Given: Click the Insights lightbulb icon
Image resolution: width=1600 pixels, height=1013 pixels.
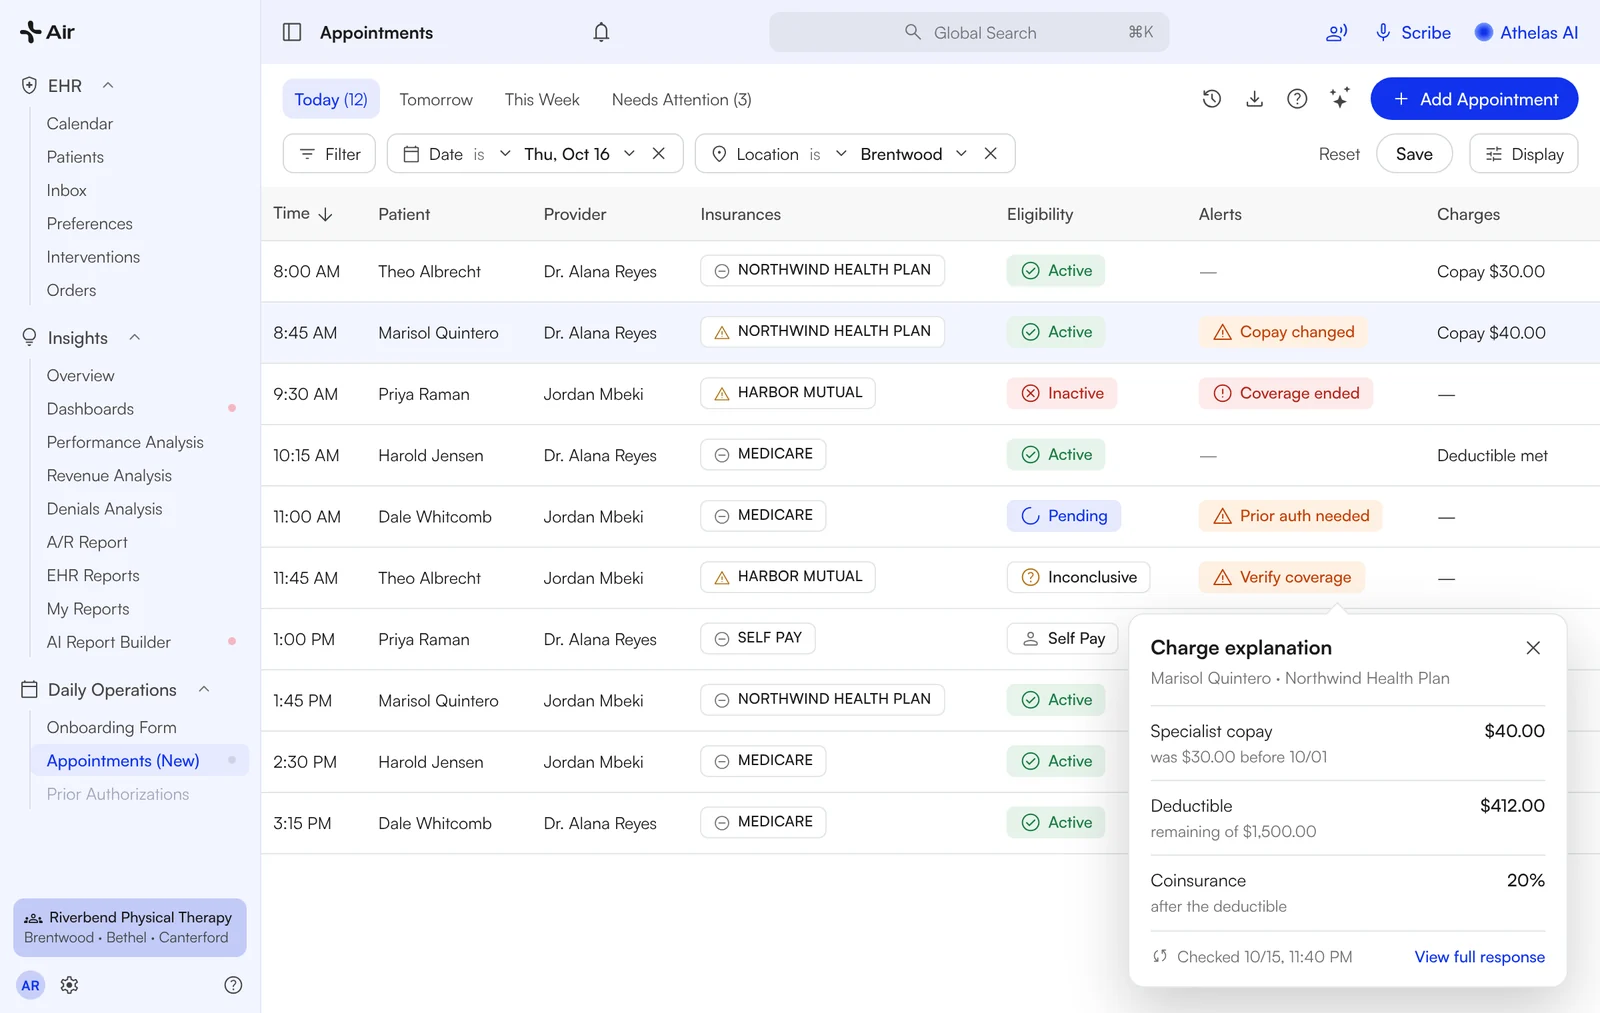Looking at the screenshot, I should coord(29,338).
